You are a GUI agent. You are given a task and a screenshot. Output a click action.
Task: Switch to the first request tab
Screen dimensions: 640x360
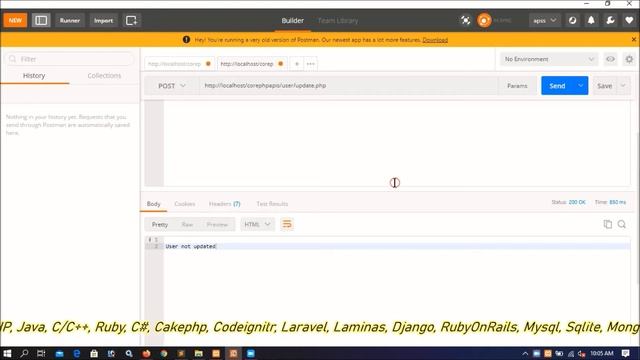179,64
